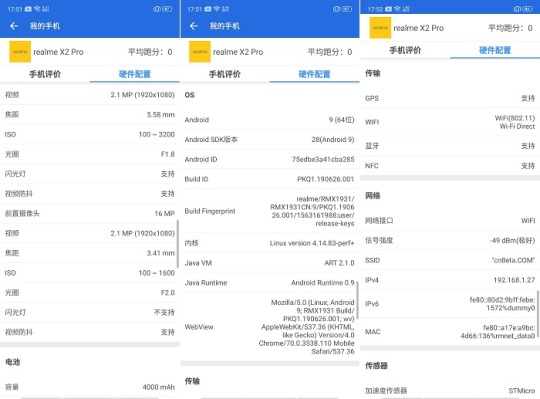Select the Android ID row
This screenshot has width=540, height=399.
[270, 159]
